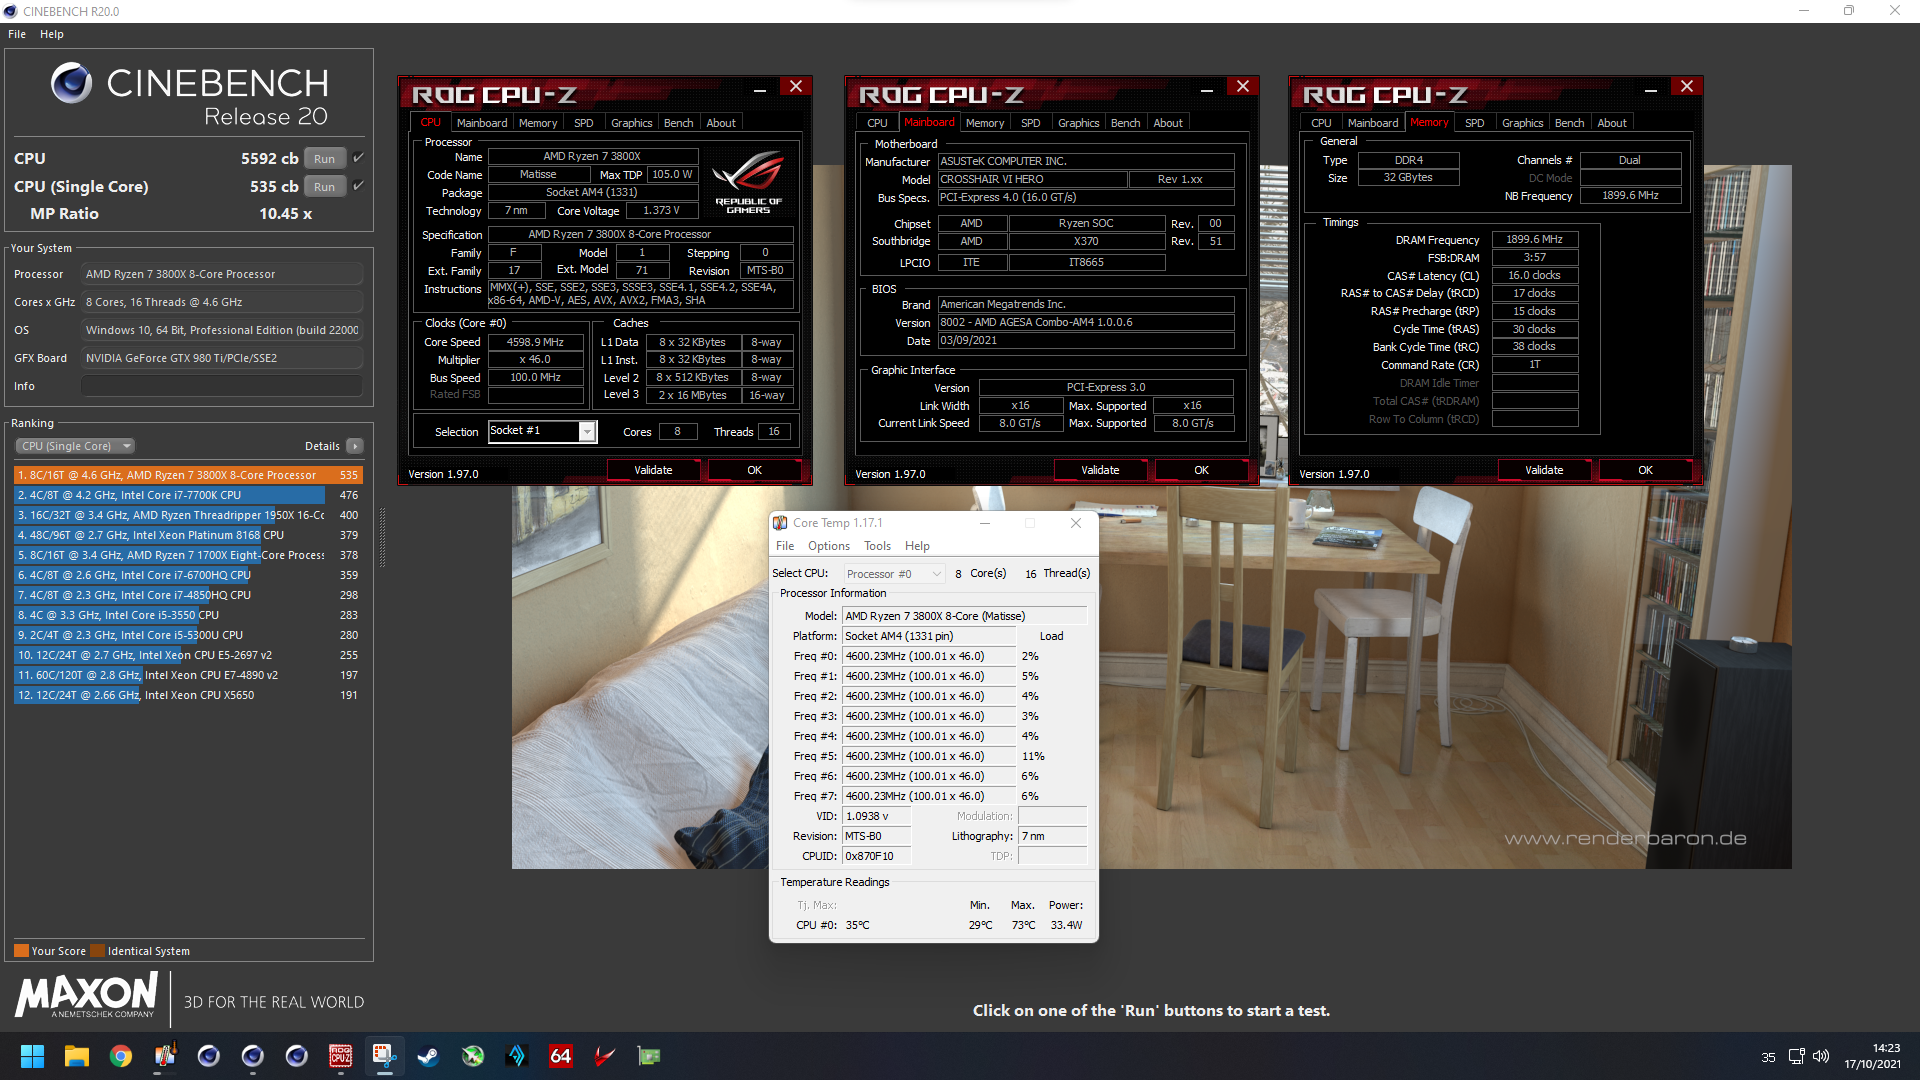Open the CPU (Single Core) ranking dropdown
Viewport: 1920px width, 1080px height.
click(75, 446)
